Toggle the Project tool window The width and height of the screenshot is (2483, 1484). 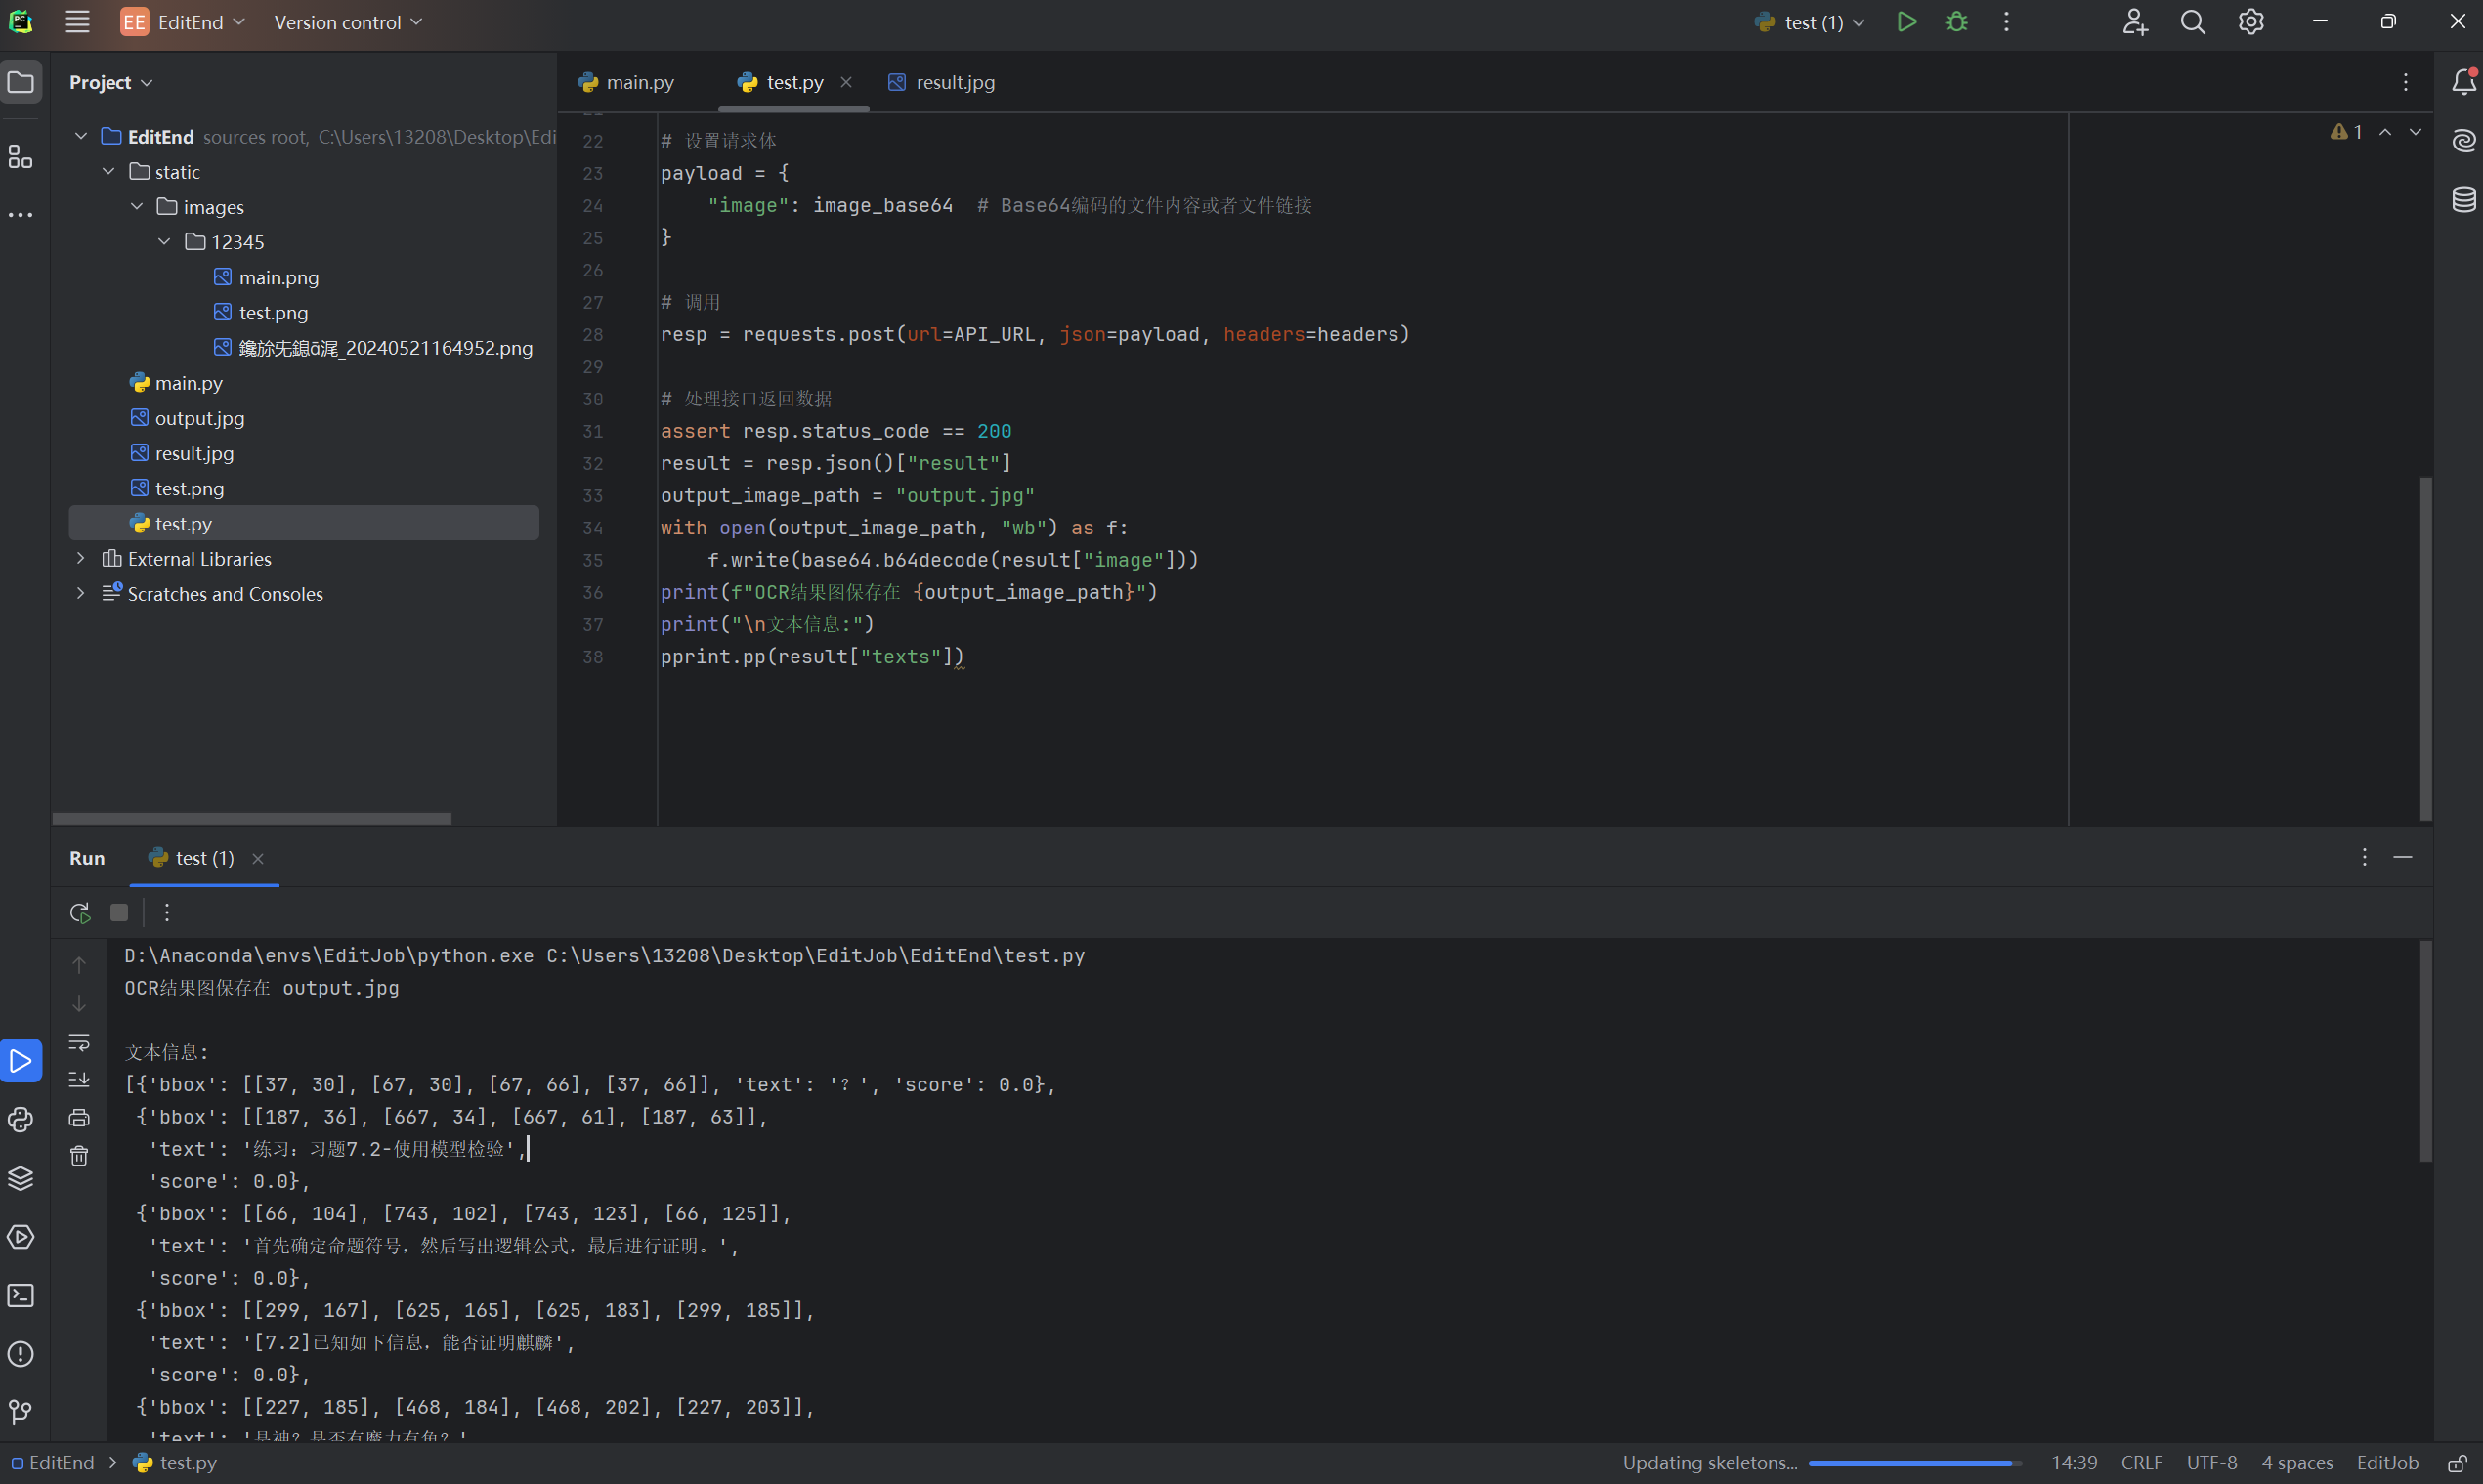coord(21,82)
